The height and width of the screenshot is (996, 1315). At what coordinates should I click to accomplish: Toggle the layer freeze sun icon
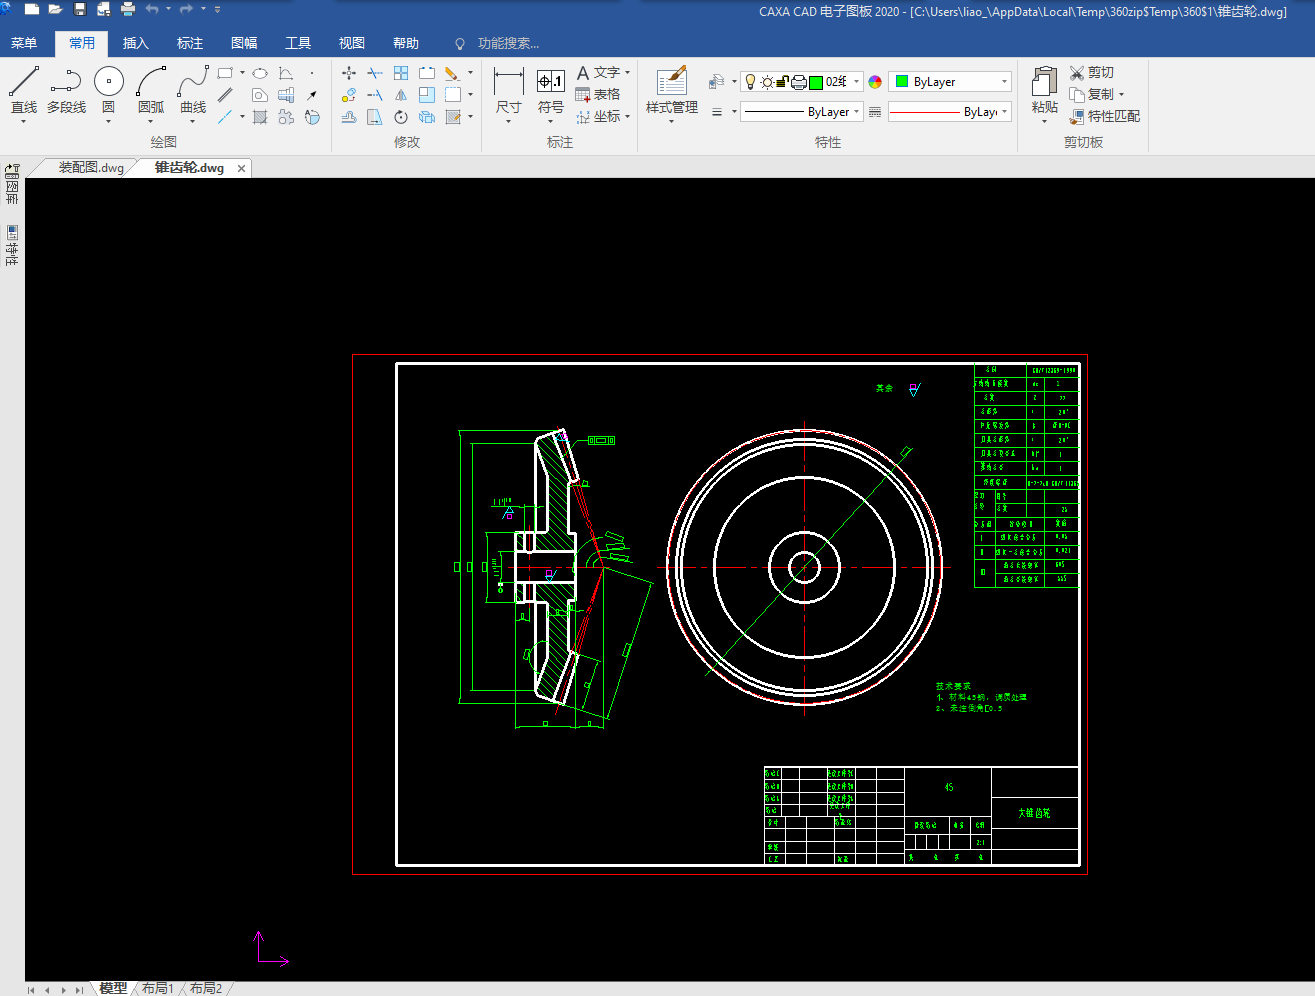(x=767, y=82)
